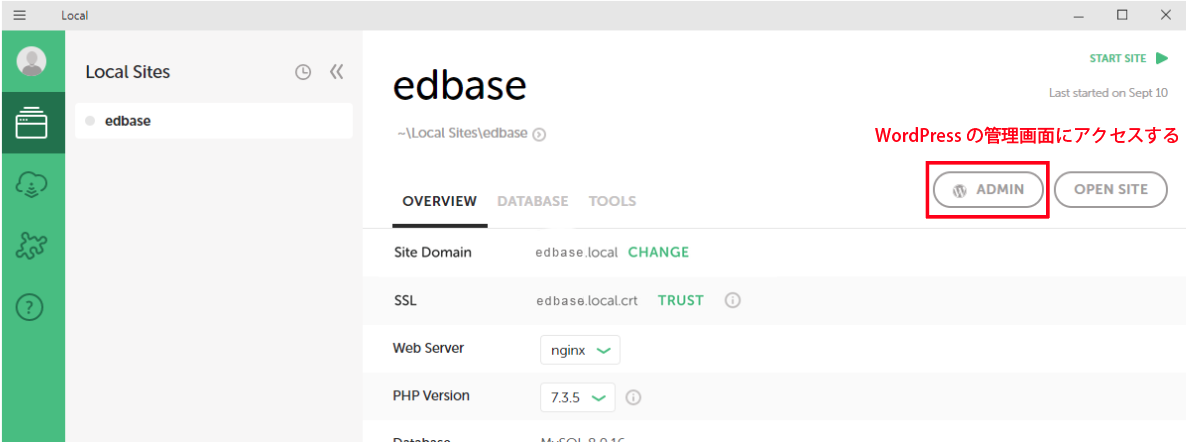
Task: Expand the nginx web server dropdown
Action: [x=580, y=350]
